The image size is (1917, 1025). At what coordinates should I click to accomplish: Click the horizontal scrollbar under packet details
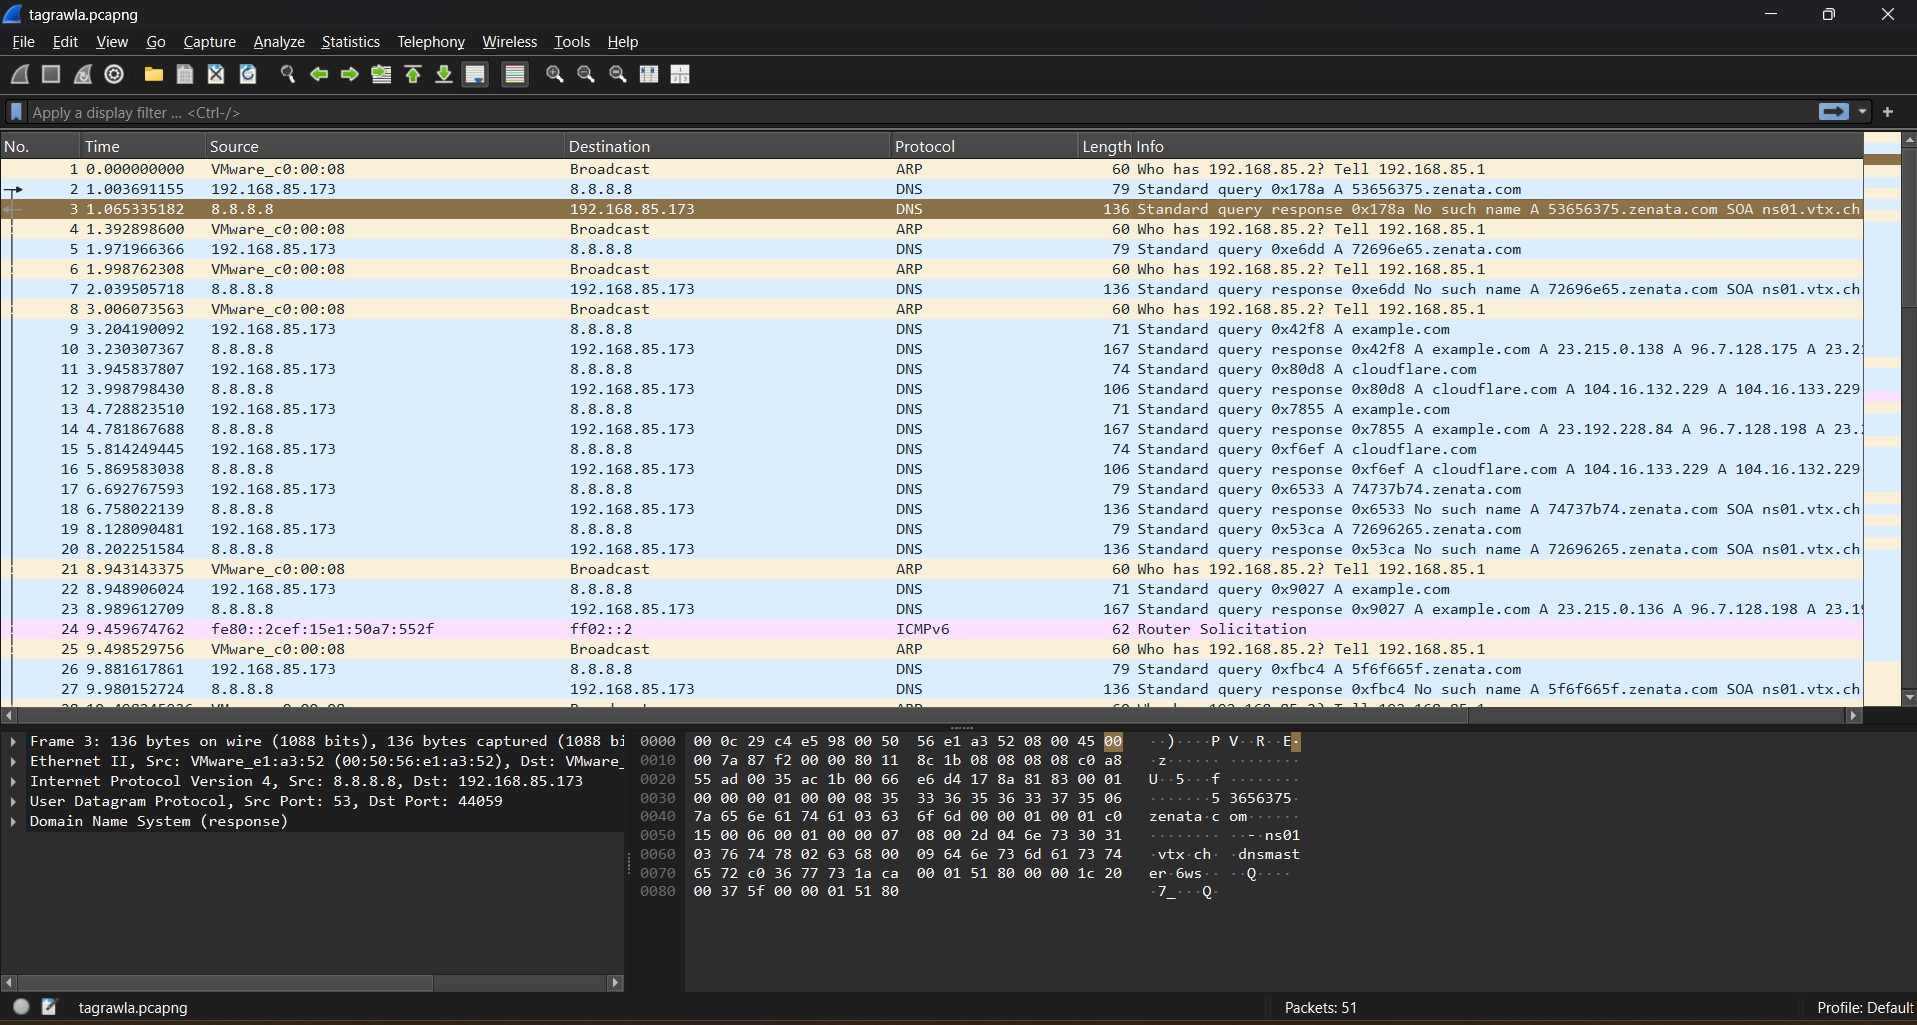point(225,983)
